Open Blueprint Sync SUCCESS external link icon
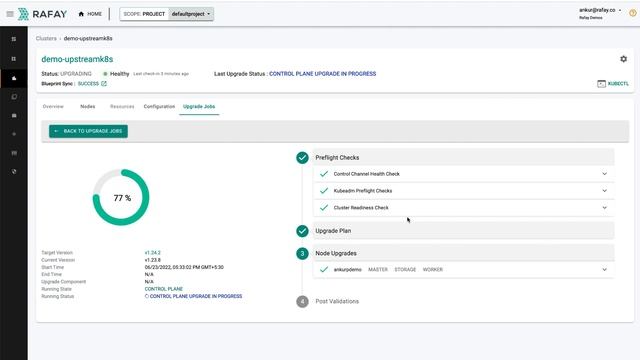 pos(104,84)
